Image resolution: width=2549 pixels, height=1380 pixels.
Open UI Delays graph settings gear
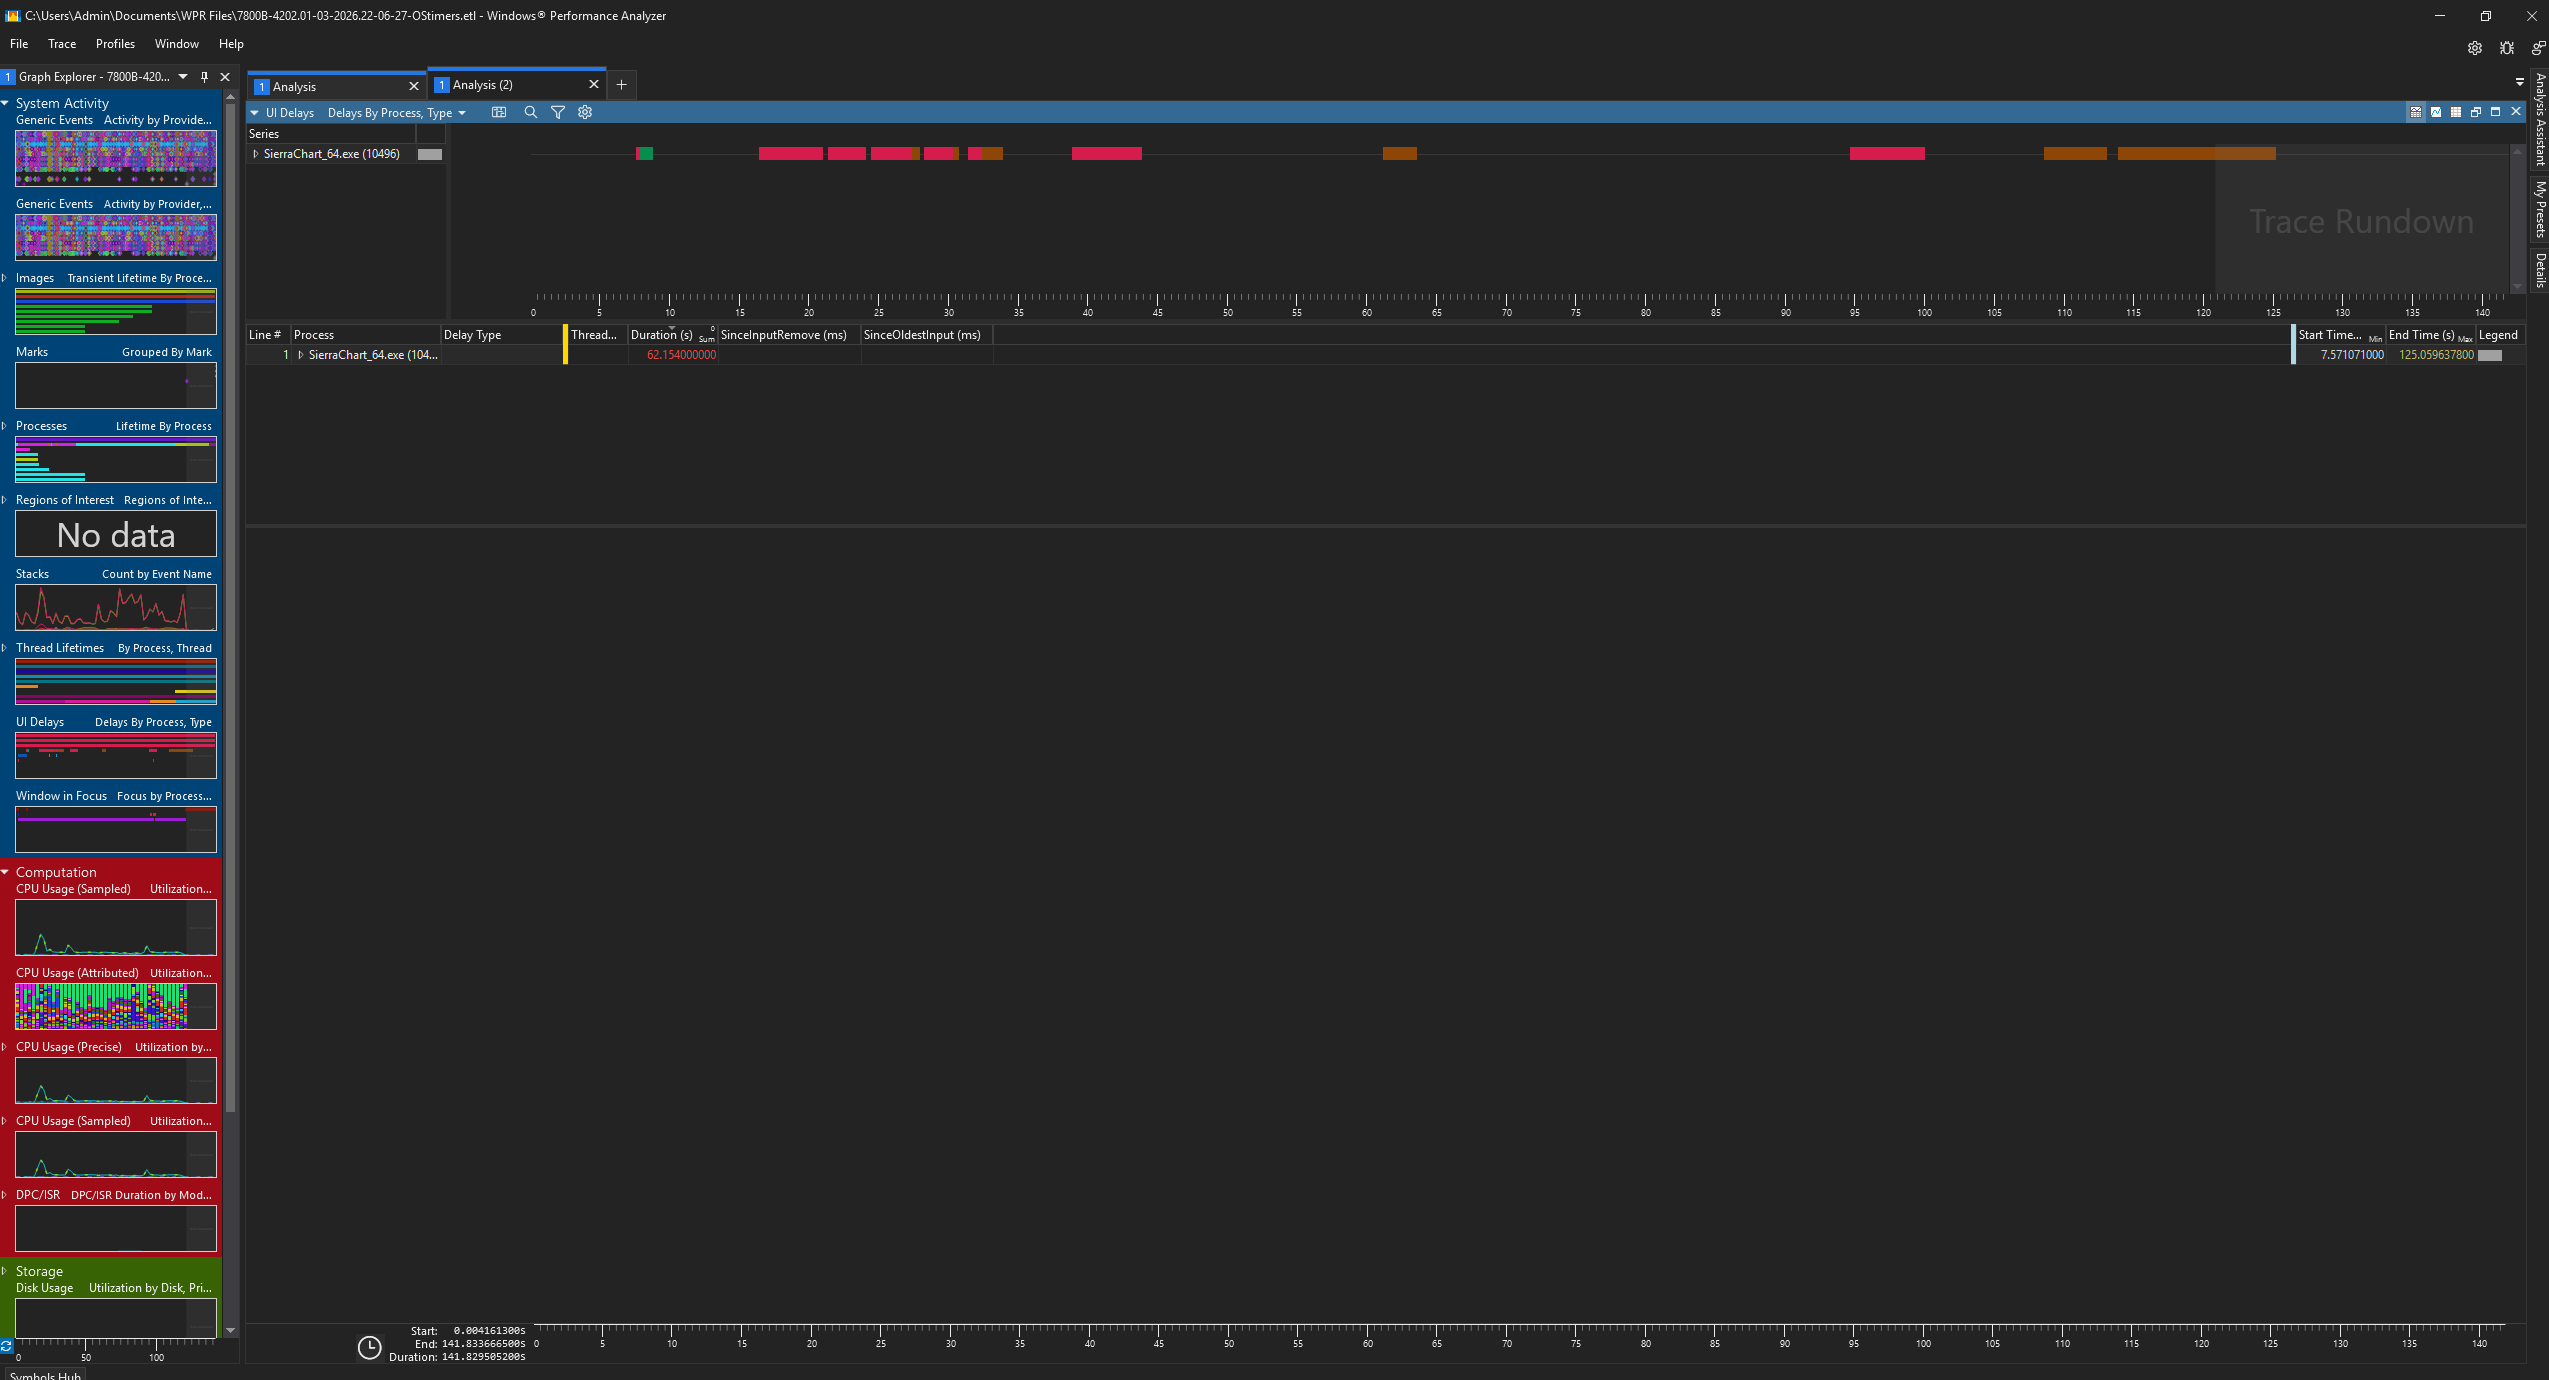[585, 113]
